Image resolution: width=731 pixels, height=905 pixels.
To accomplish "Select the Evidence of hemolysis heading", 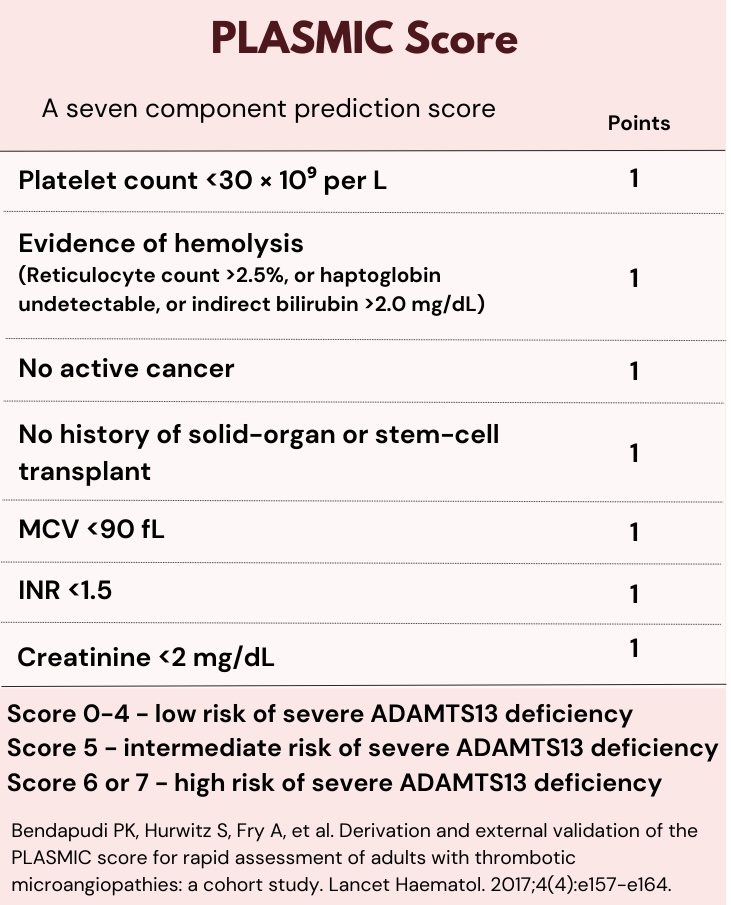I will pyautogui.click(x=161, y=243).
